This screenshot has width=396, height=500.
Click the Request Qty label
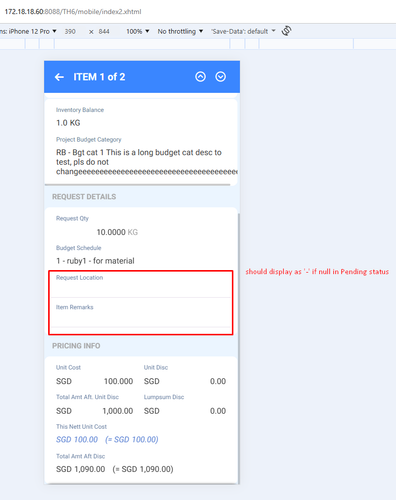tap(72, 218)
